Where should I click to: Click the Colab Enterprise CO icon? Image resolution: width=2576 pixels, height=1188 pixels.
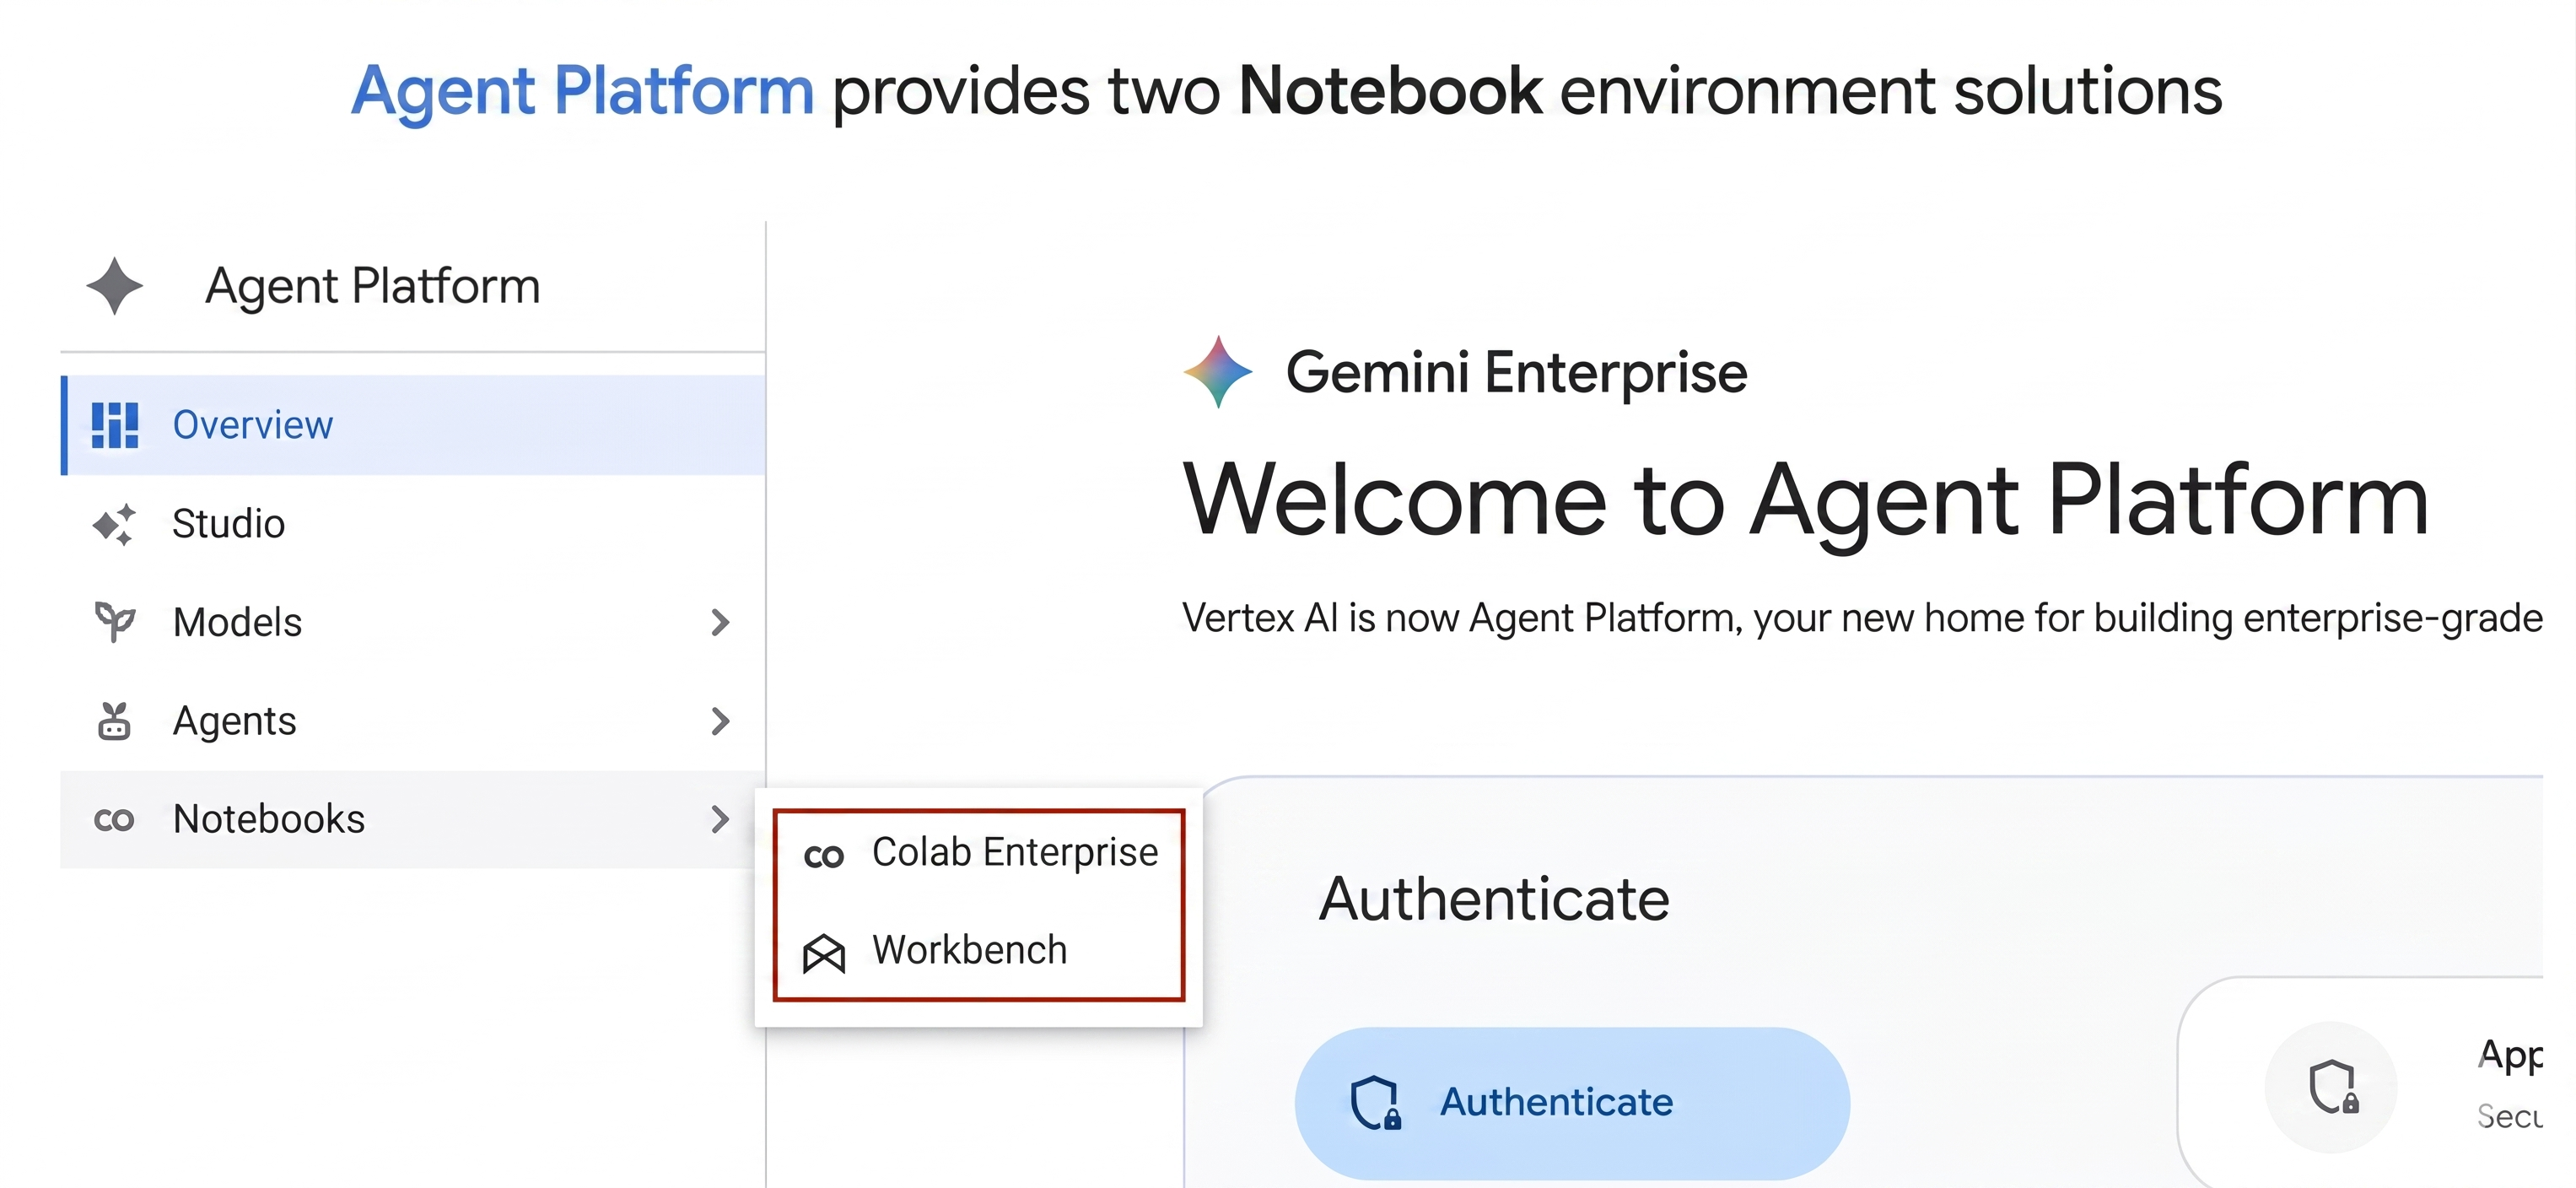(x=824, y=856)
